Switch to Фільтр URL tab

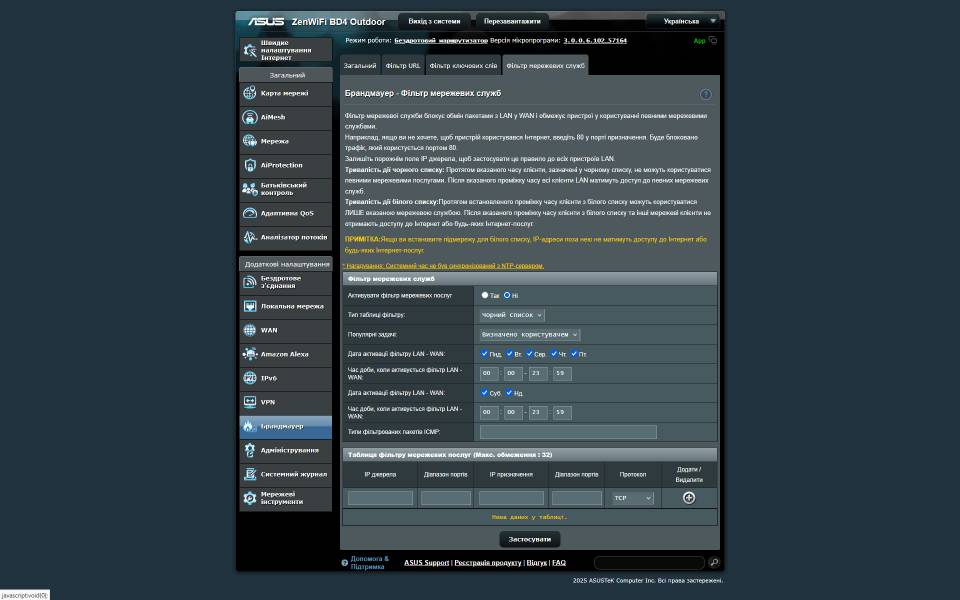pyautogui.click(x=402, y=66)
